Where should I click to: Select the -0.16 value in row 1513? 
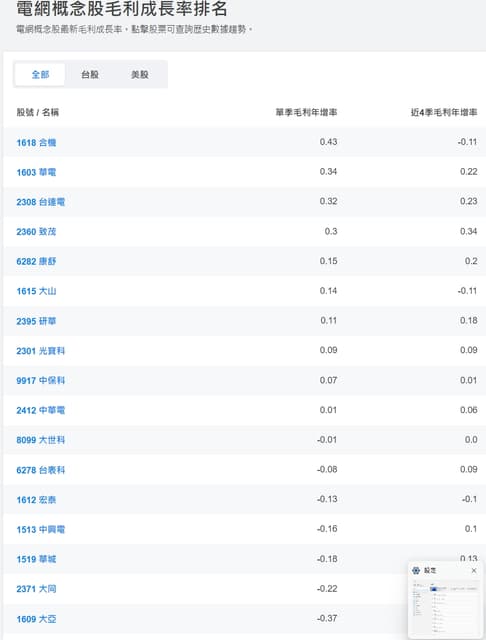[327, 529]
